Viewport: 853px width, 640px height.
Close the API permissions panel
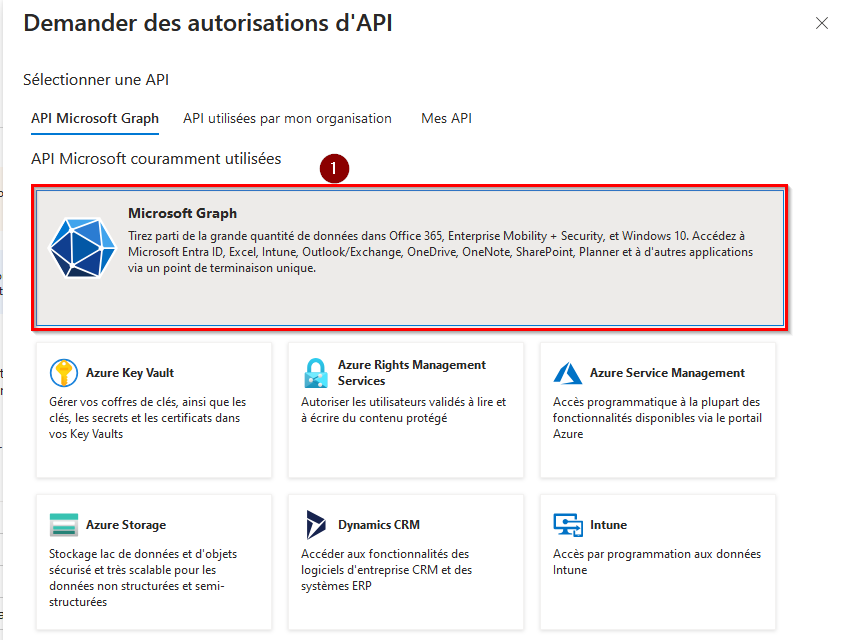821,23
